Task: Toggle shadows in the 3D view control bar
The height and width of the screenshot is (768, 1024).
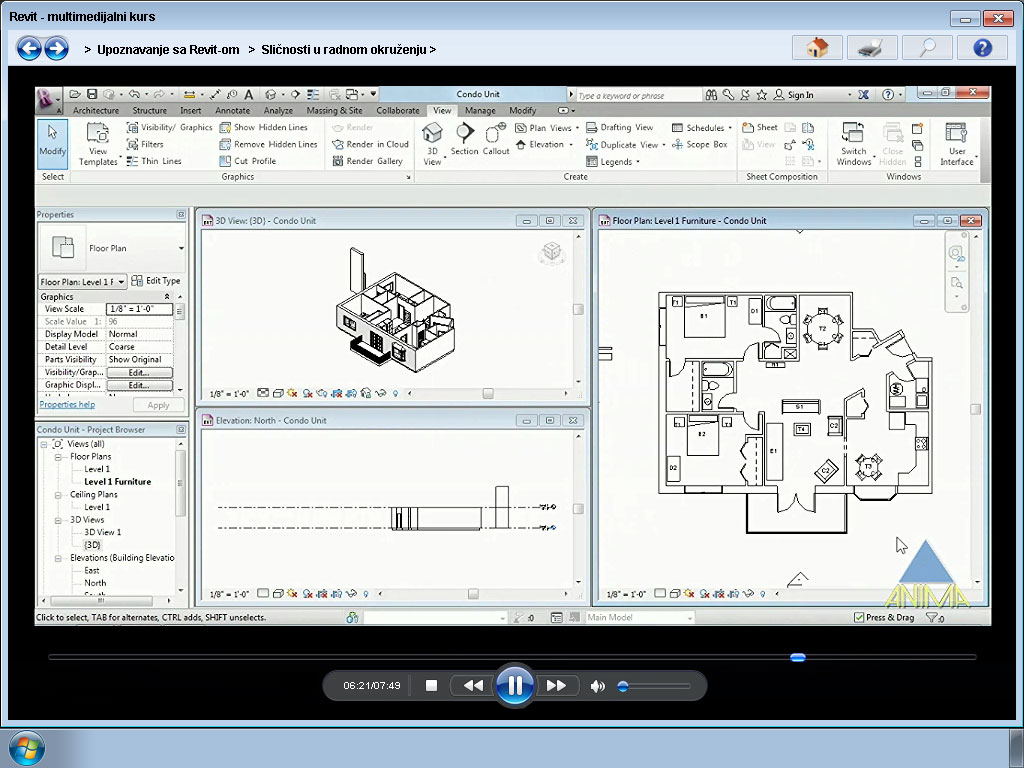Action: pyautogui.click(x=307, y=390)
